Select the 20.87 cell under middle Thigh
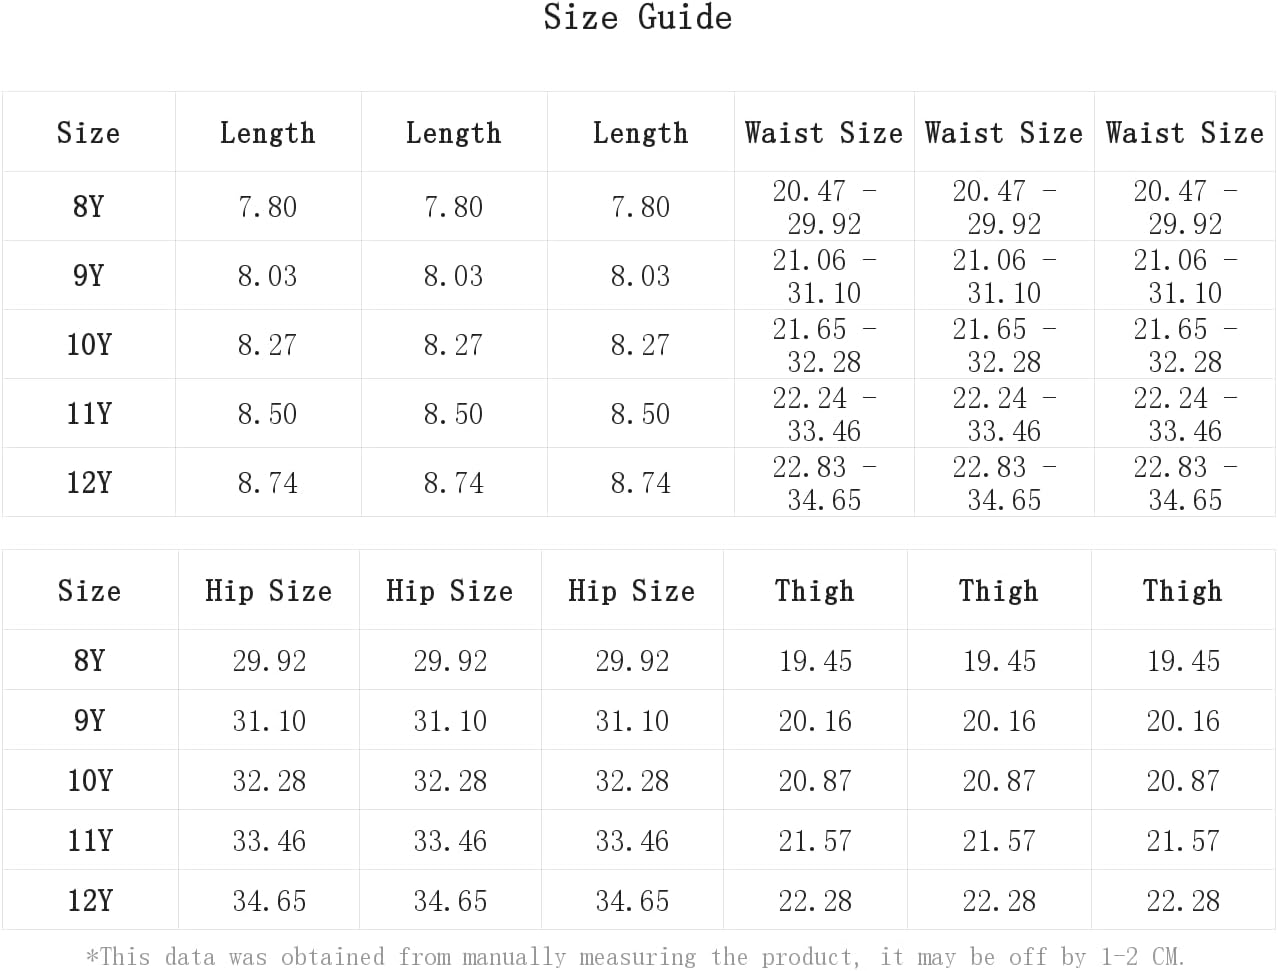1278x971 pixels. point(999,781)
